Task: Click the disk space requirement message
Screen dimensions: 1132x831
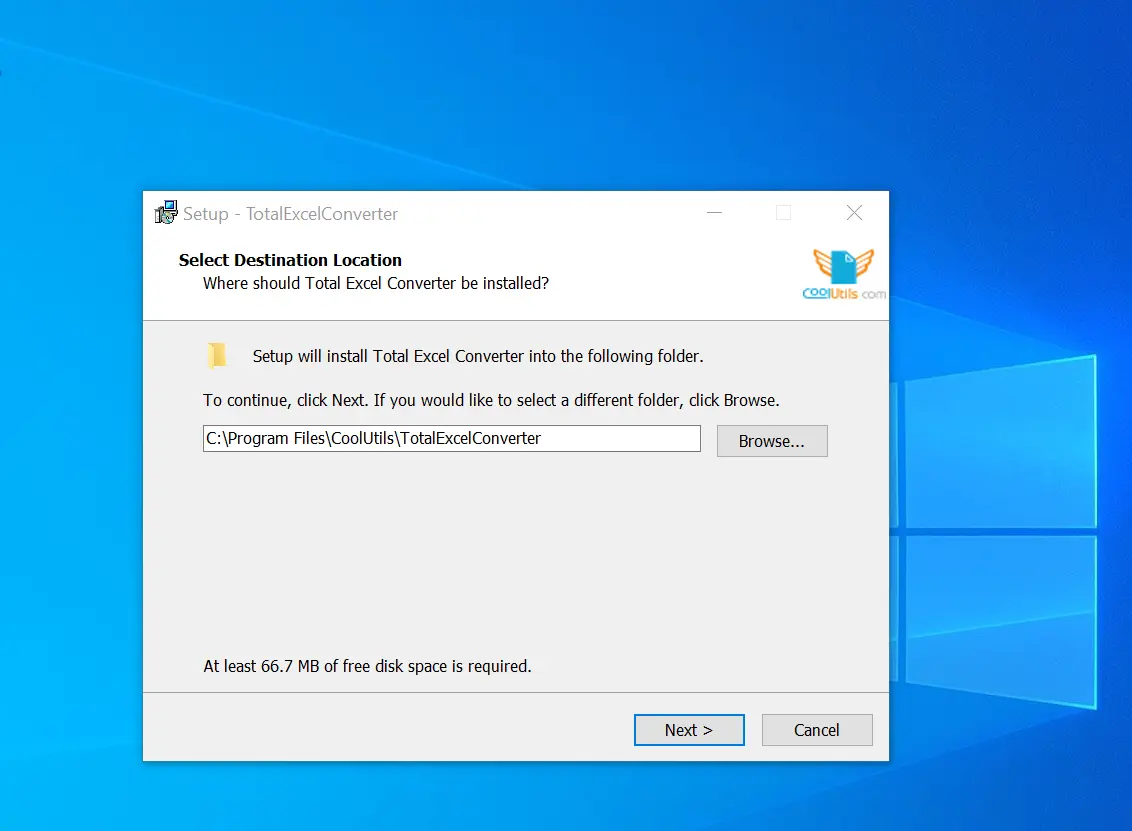Action: pos(366,665)
